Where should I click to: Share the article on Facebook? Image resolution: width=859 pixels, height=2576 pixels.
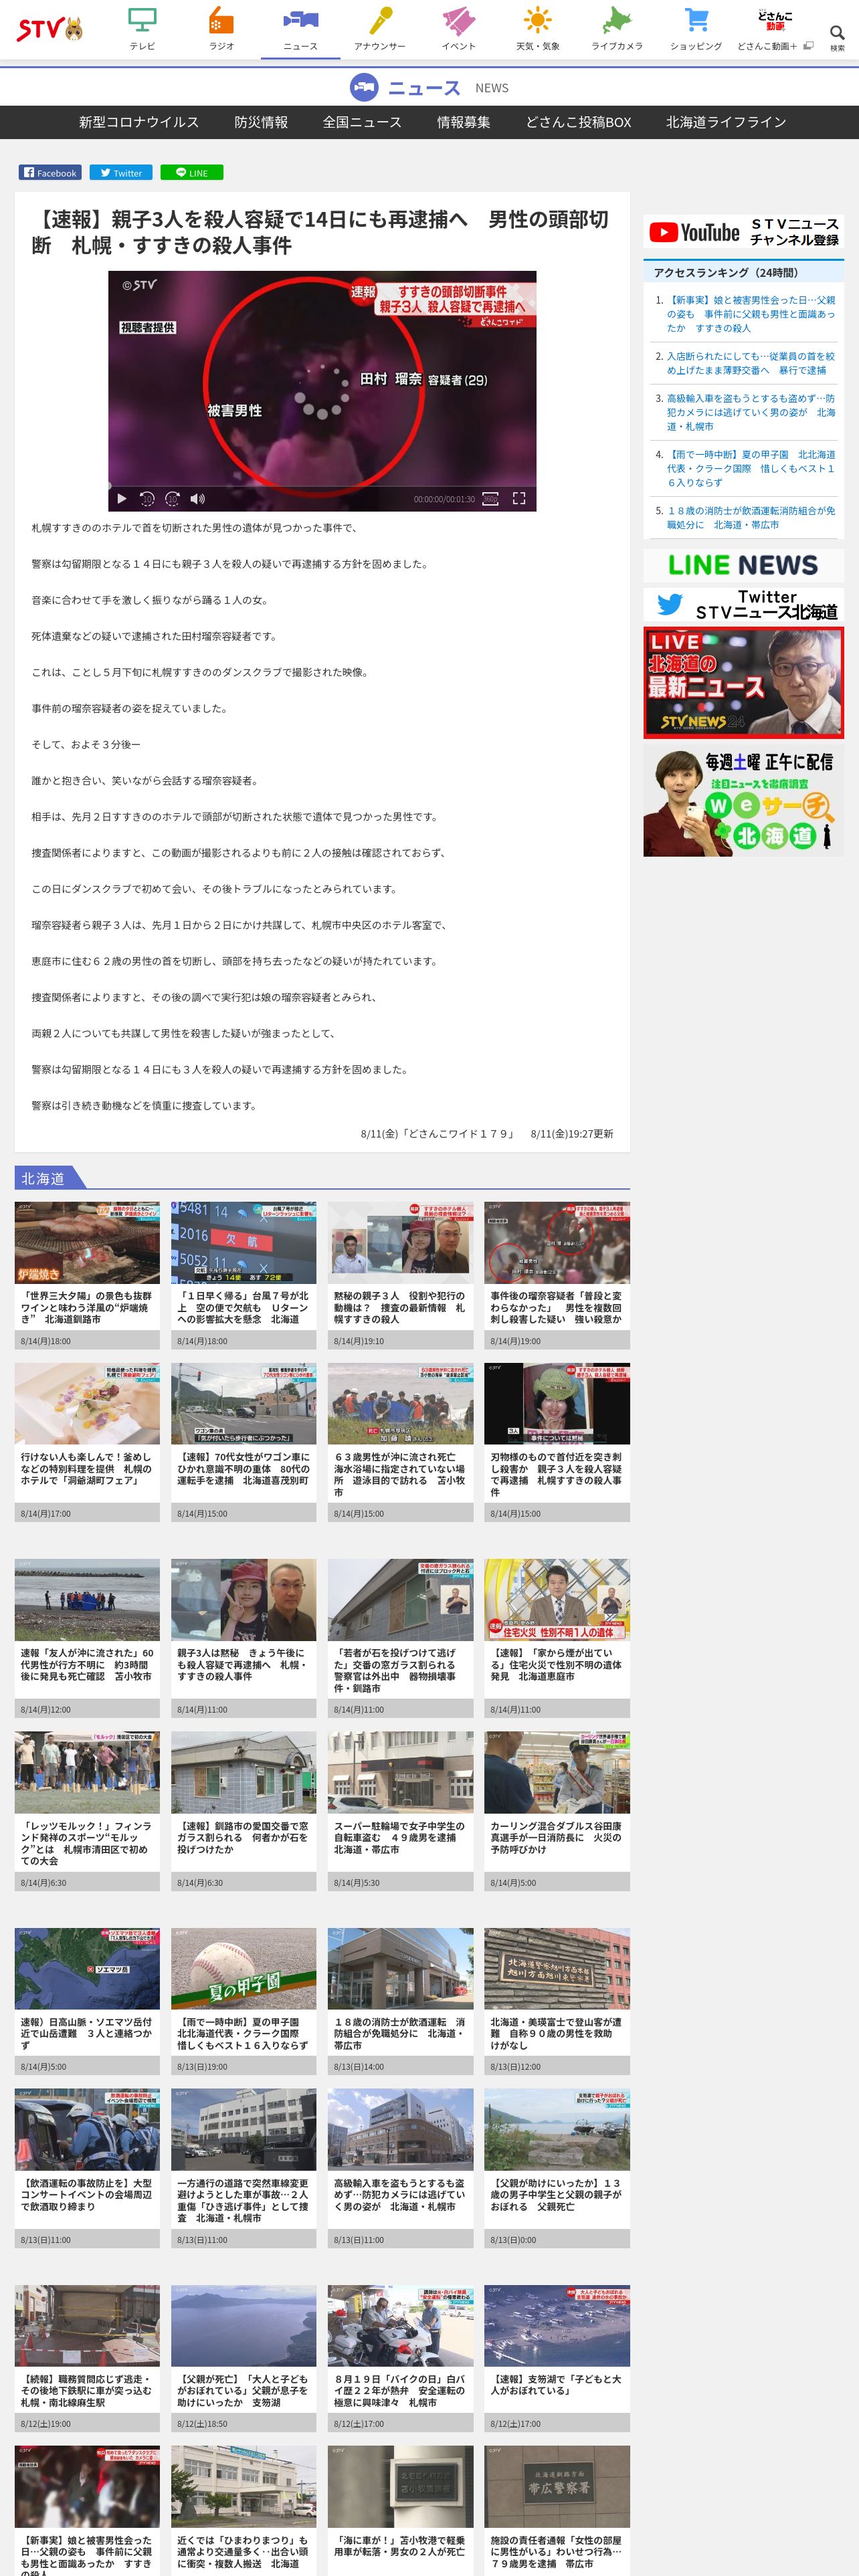(x=50, y=172)
